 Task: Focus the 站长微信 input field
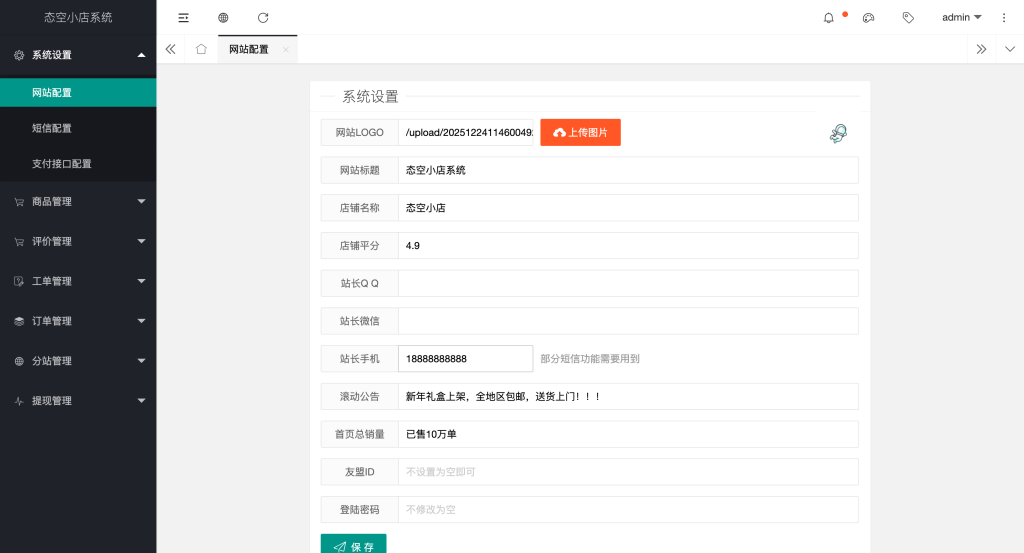coord(628,321)
